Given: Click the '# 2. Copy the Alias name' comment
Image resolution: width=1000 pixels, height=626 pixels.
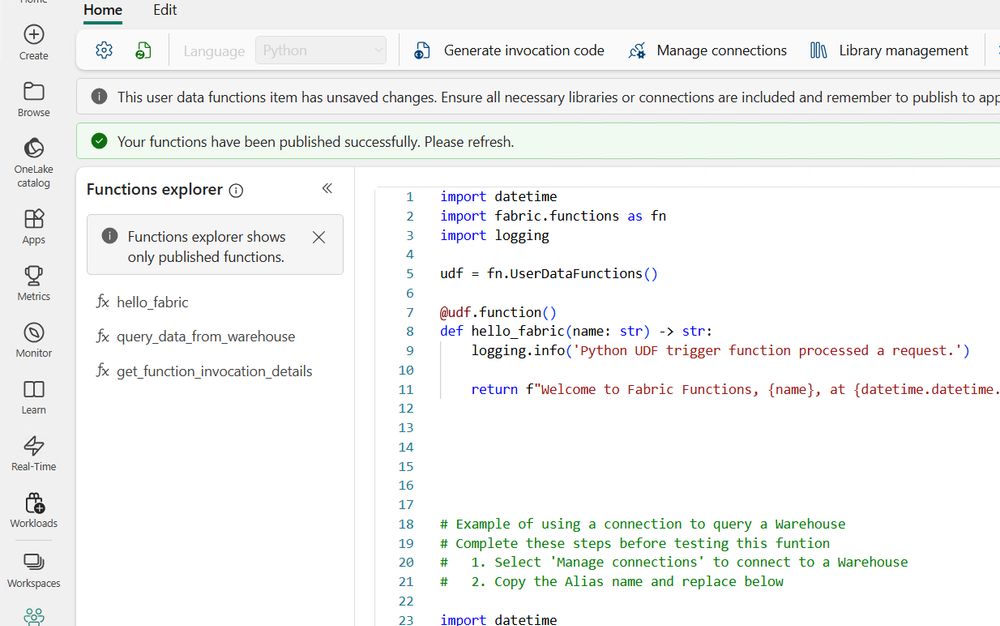Looking at the screenshot, I should click(x=612, y=581).
